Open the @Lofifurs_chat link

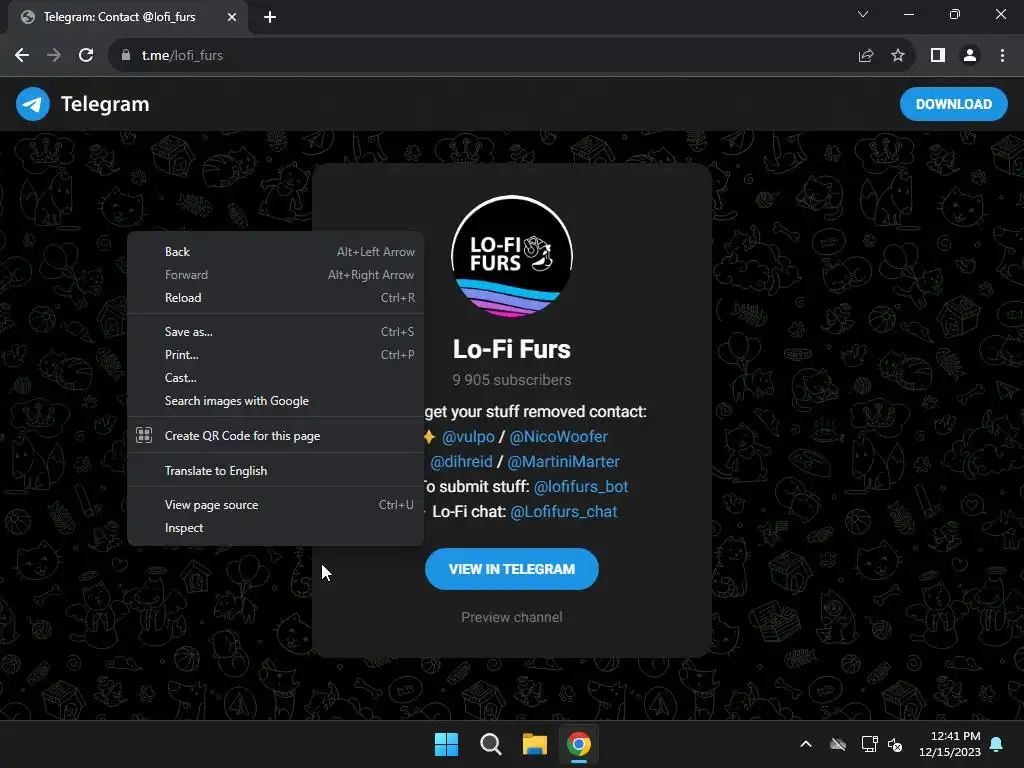pos(564,511)
